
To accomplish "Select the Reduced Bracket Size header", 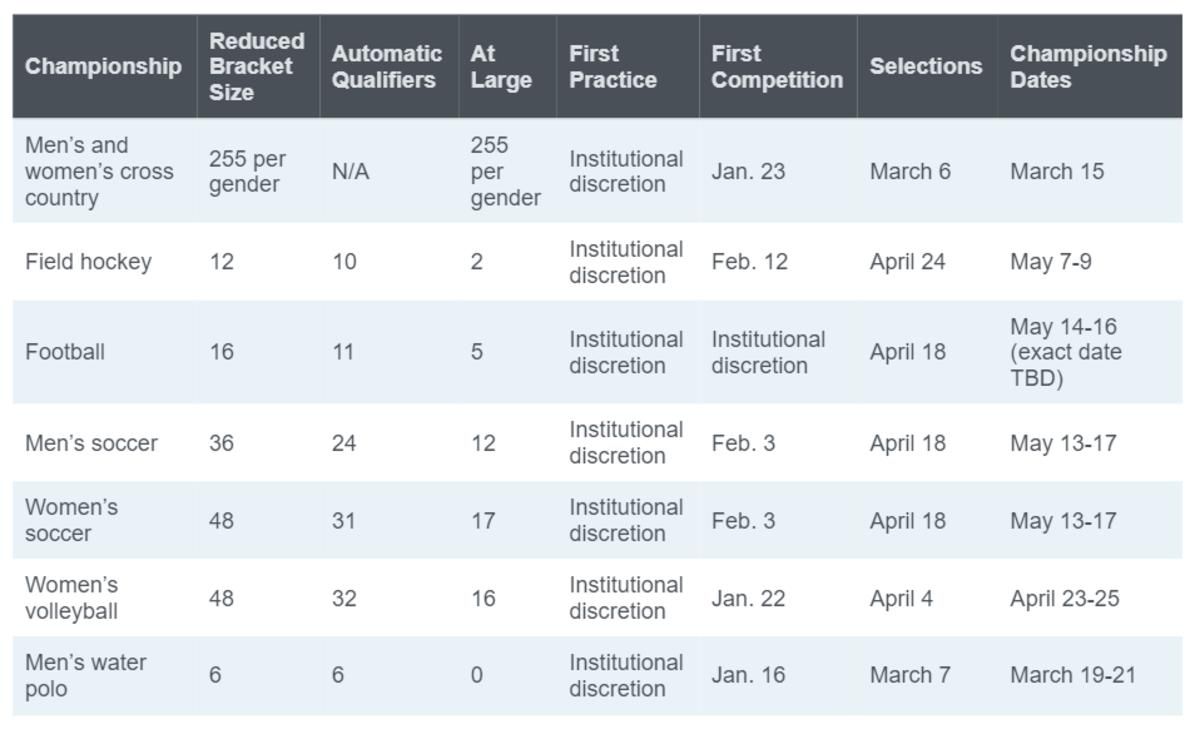I will pyautogui.click(x=257, y=66).
